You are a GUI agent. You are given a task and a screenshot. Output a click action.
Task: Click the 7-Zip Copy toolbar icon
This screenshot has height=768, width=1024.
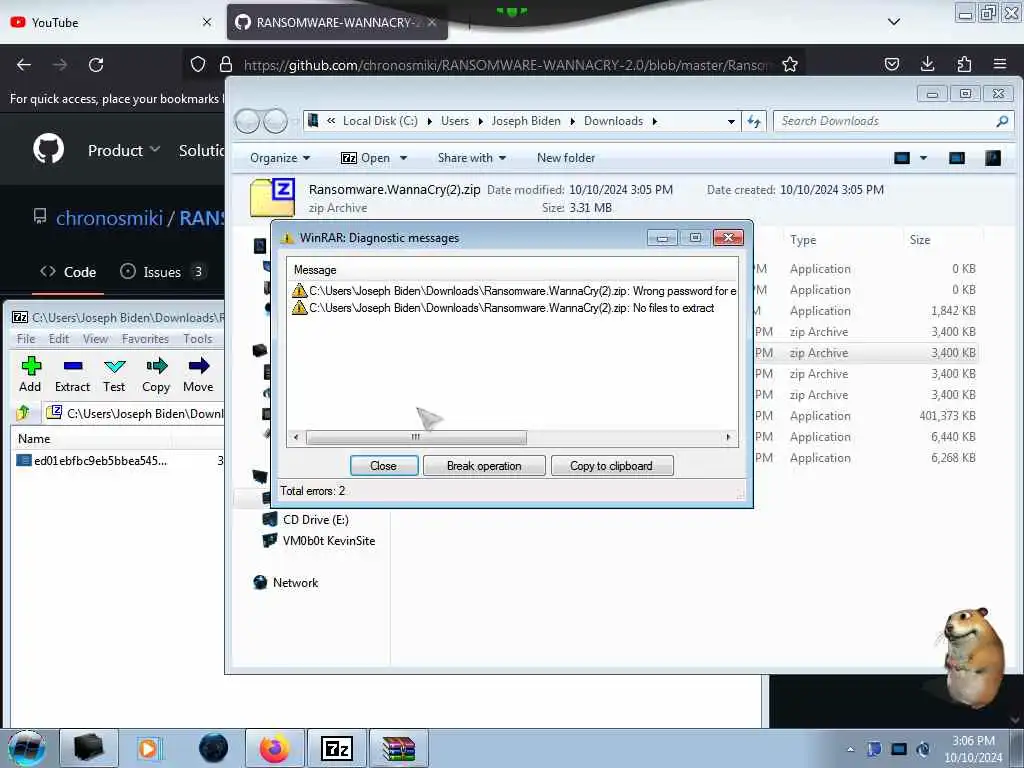point(156,374)
